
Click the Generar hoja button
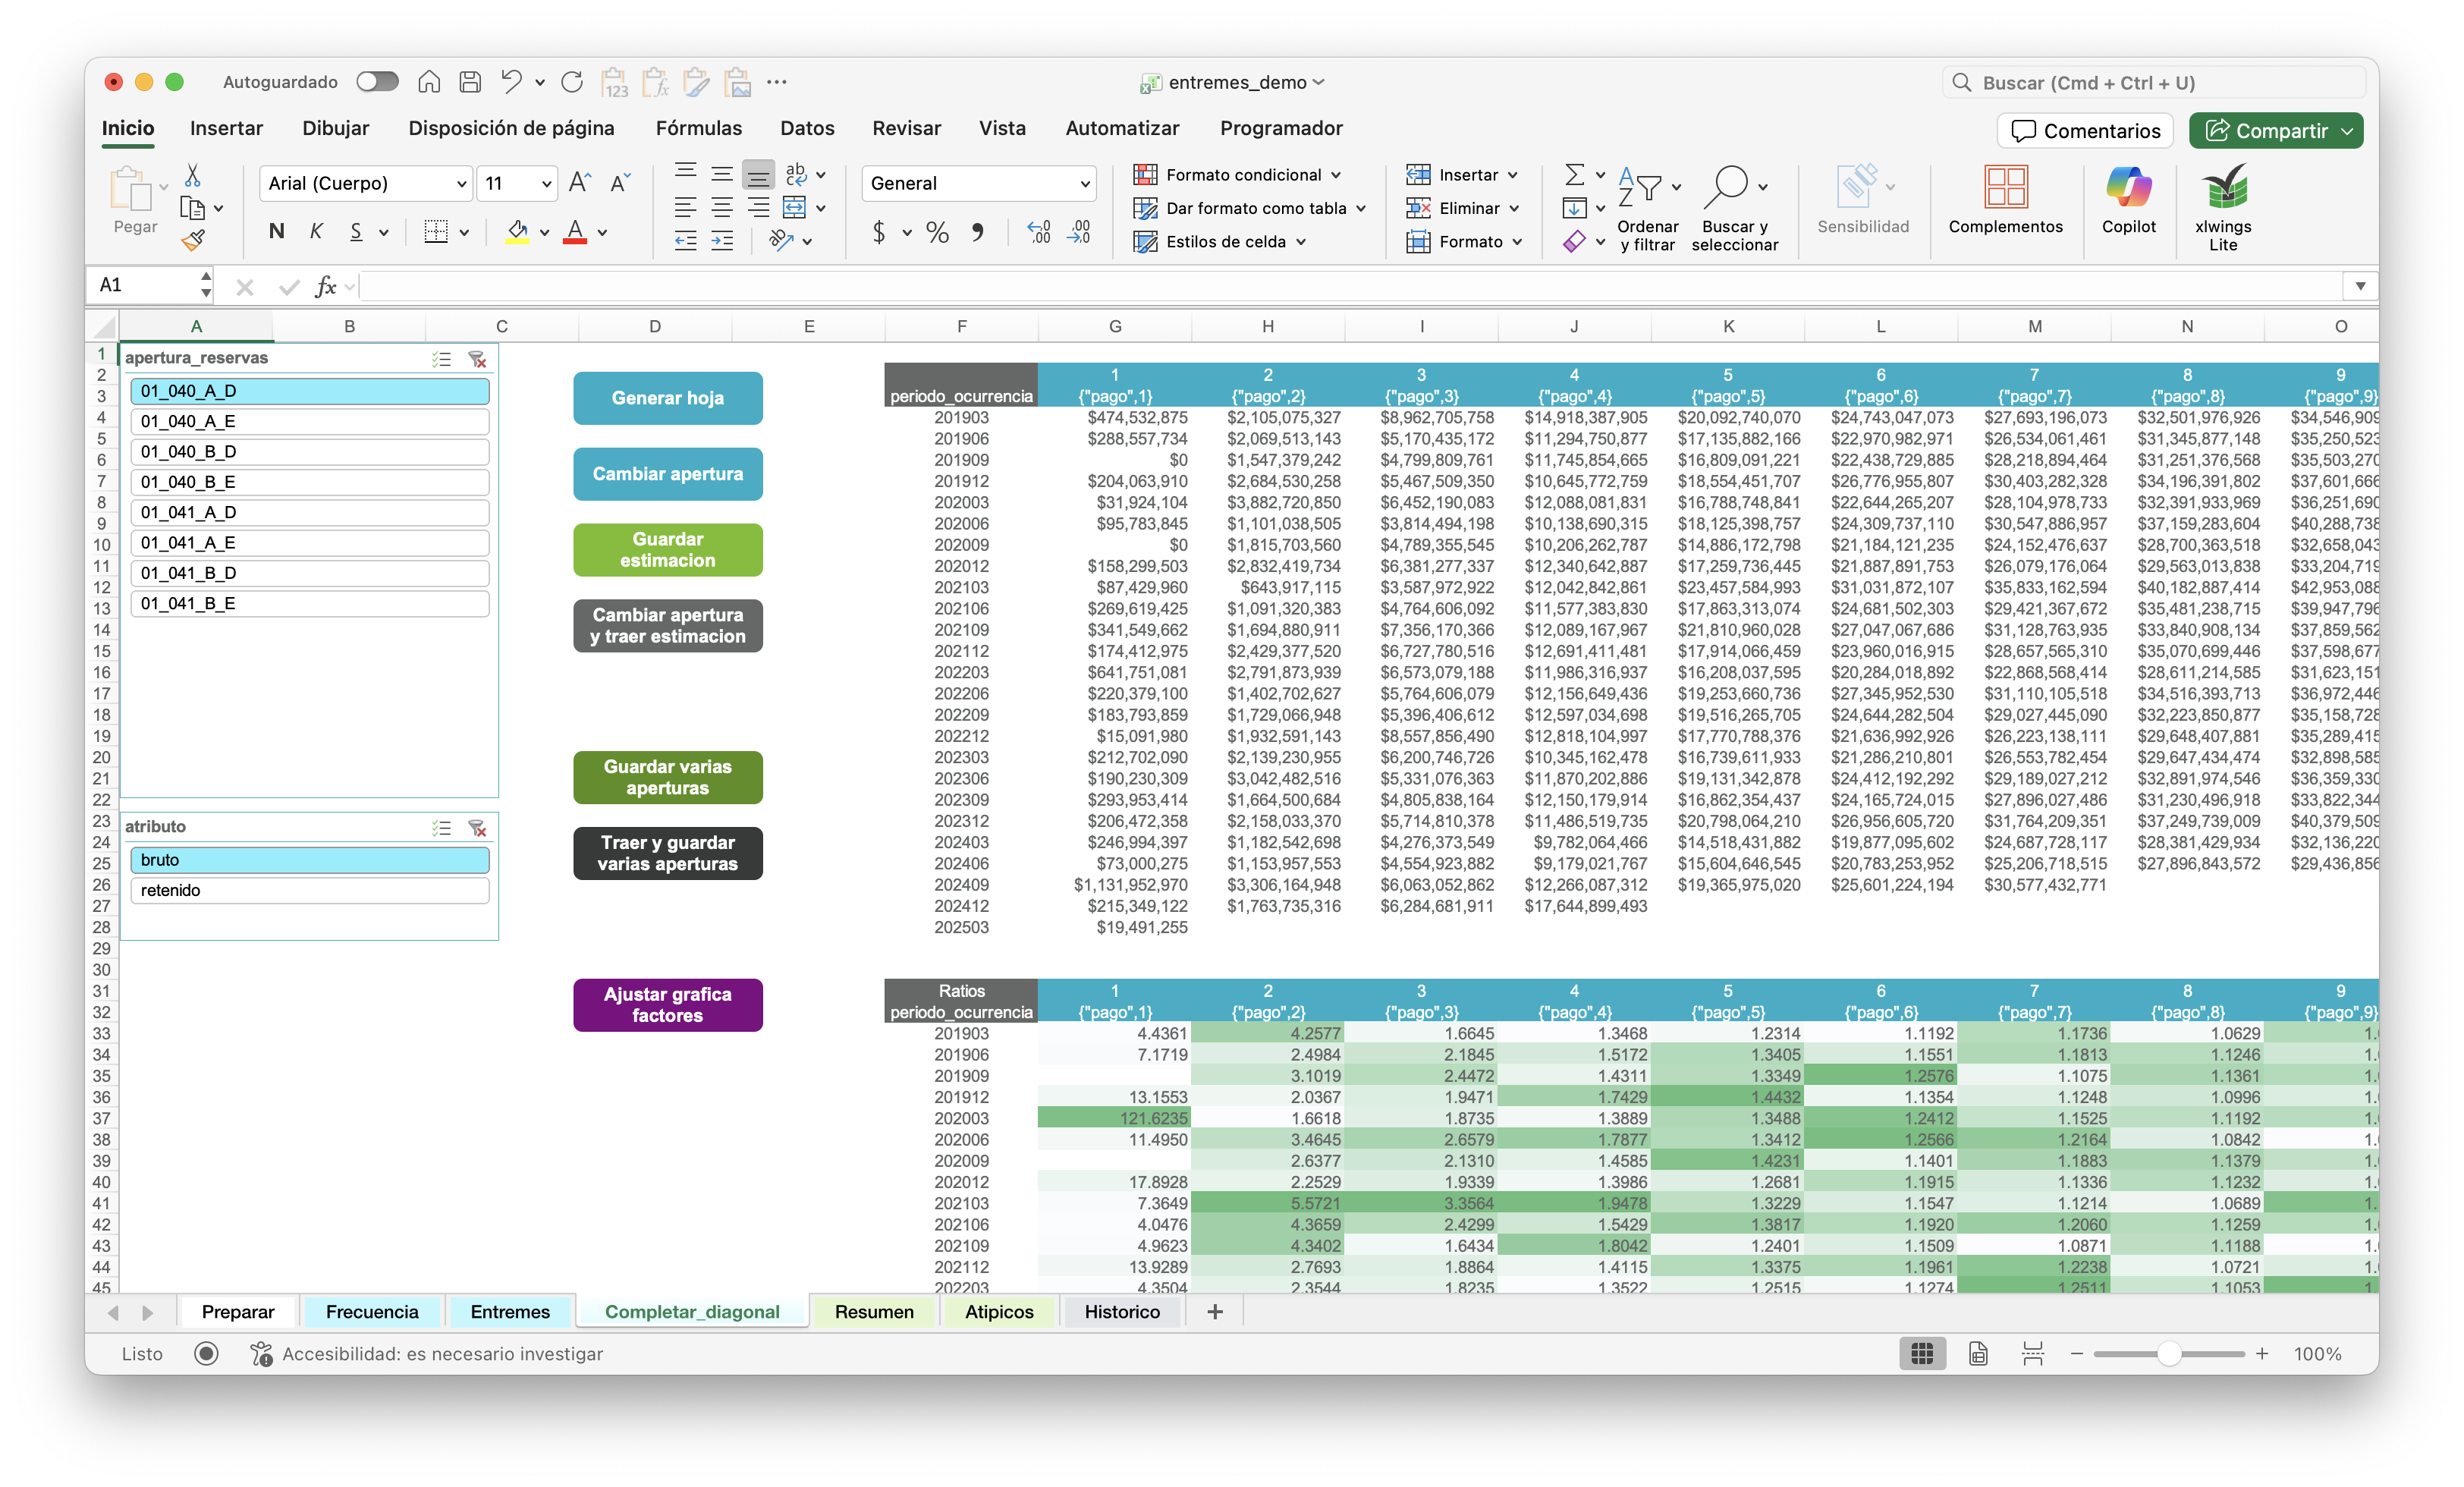668,398
